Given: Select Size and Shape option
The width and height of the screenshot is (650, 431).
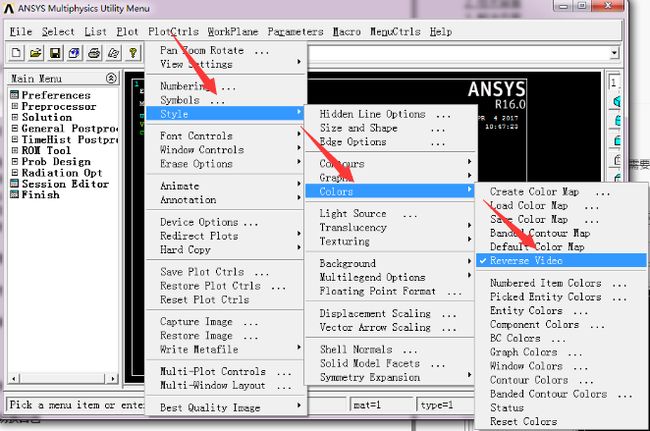Looking at the screenshot, I should pyautogui.click(x=390, y=128).
